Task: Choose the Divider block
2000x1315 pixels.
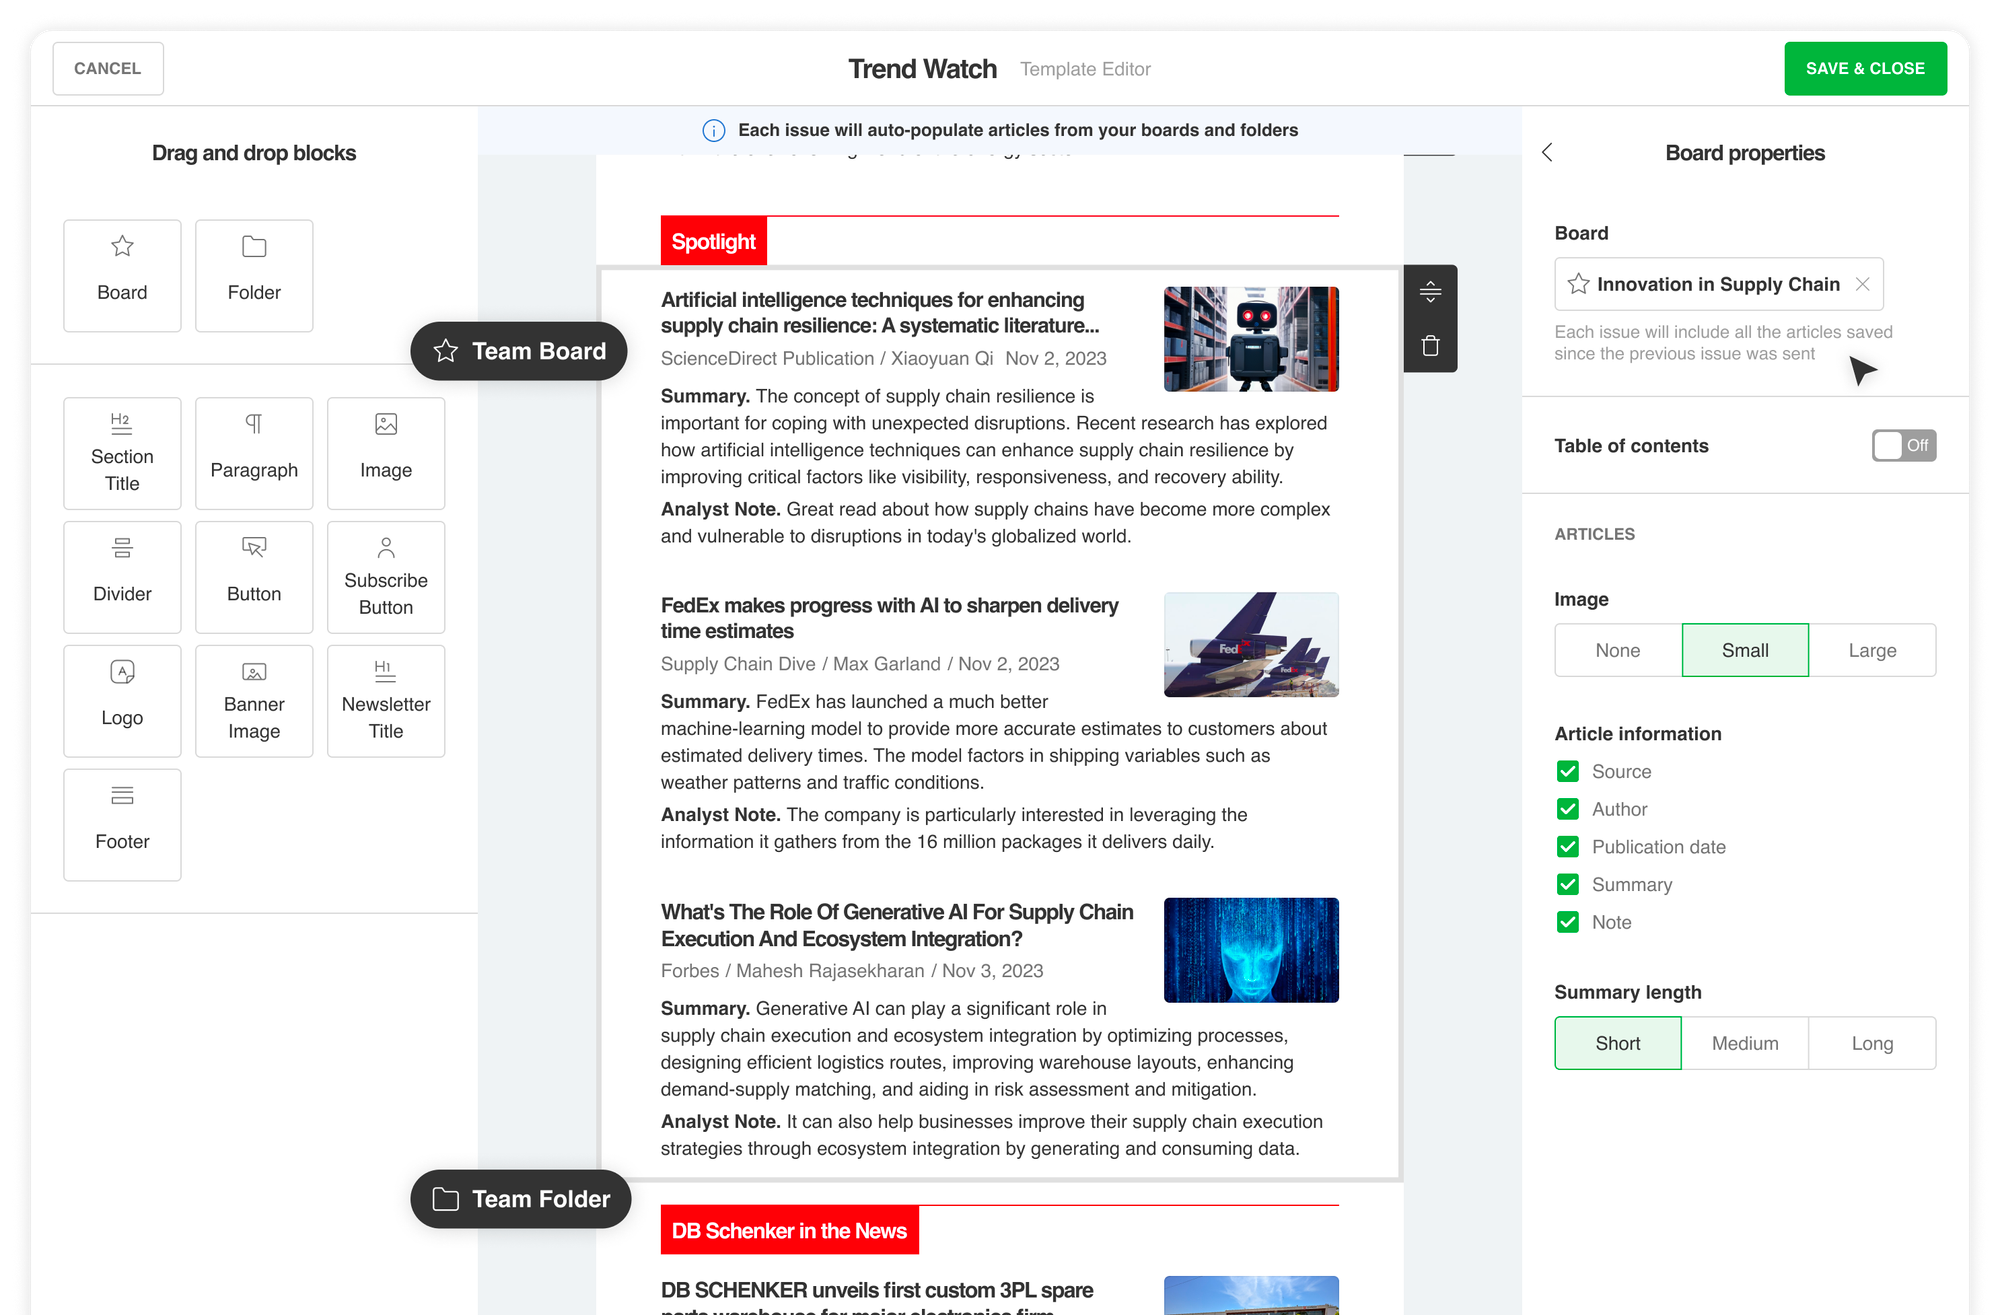Action: [x=122, y=577]
